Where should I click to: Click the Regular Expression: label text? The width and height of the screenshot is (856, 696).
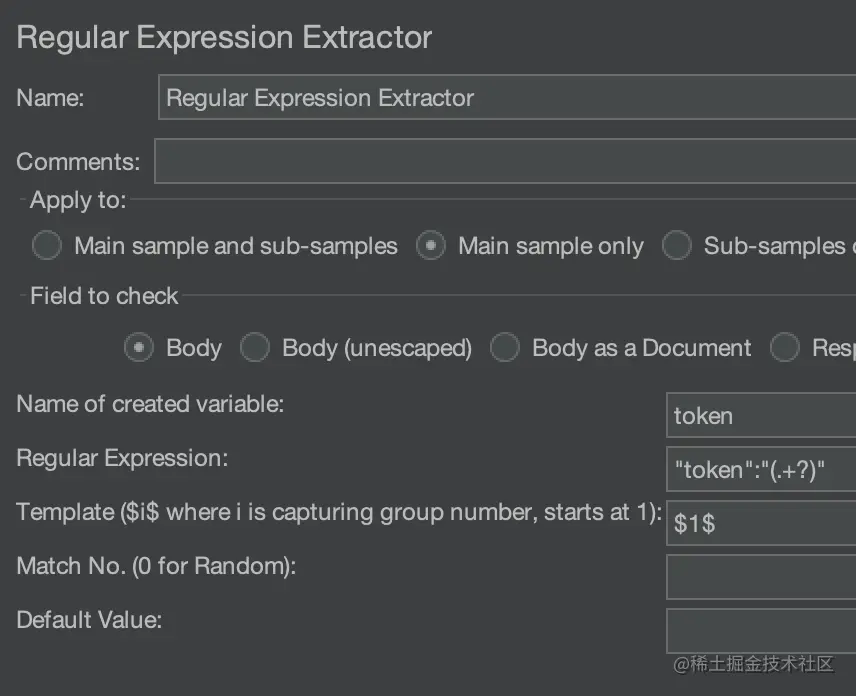pyautogui.click(x=122, y=459)
